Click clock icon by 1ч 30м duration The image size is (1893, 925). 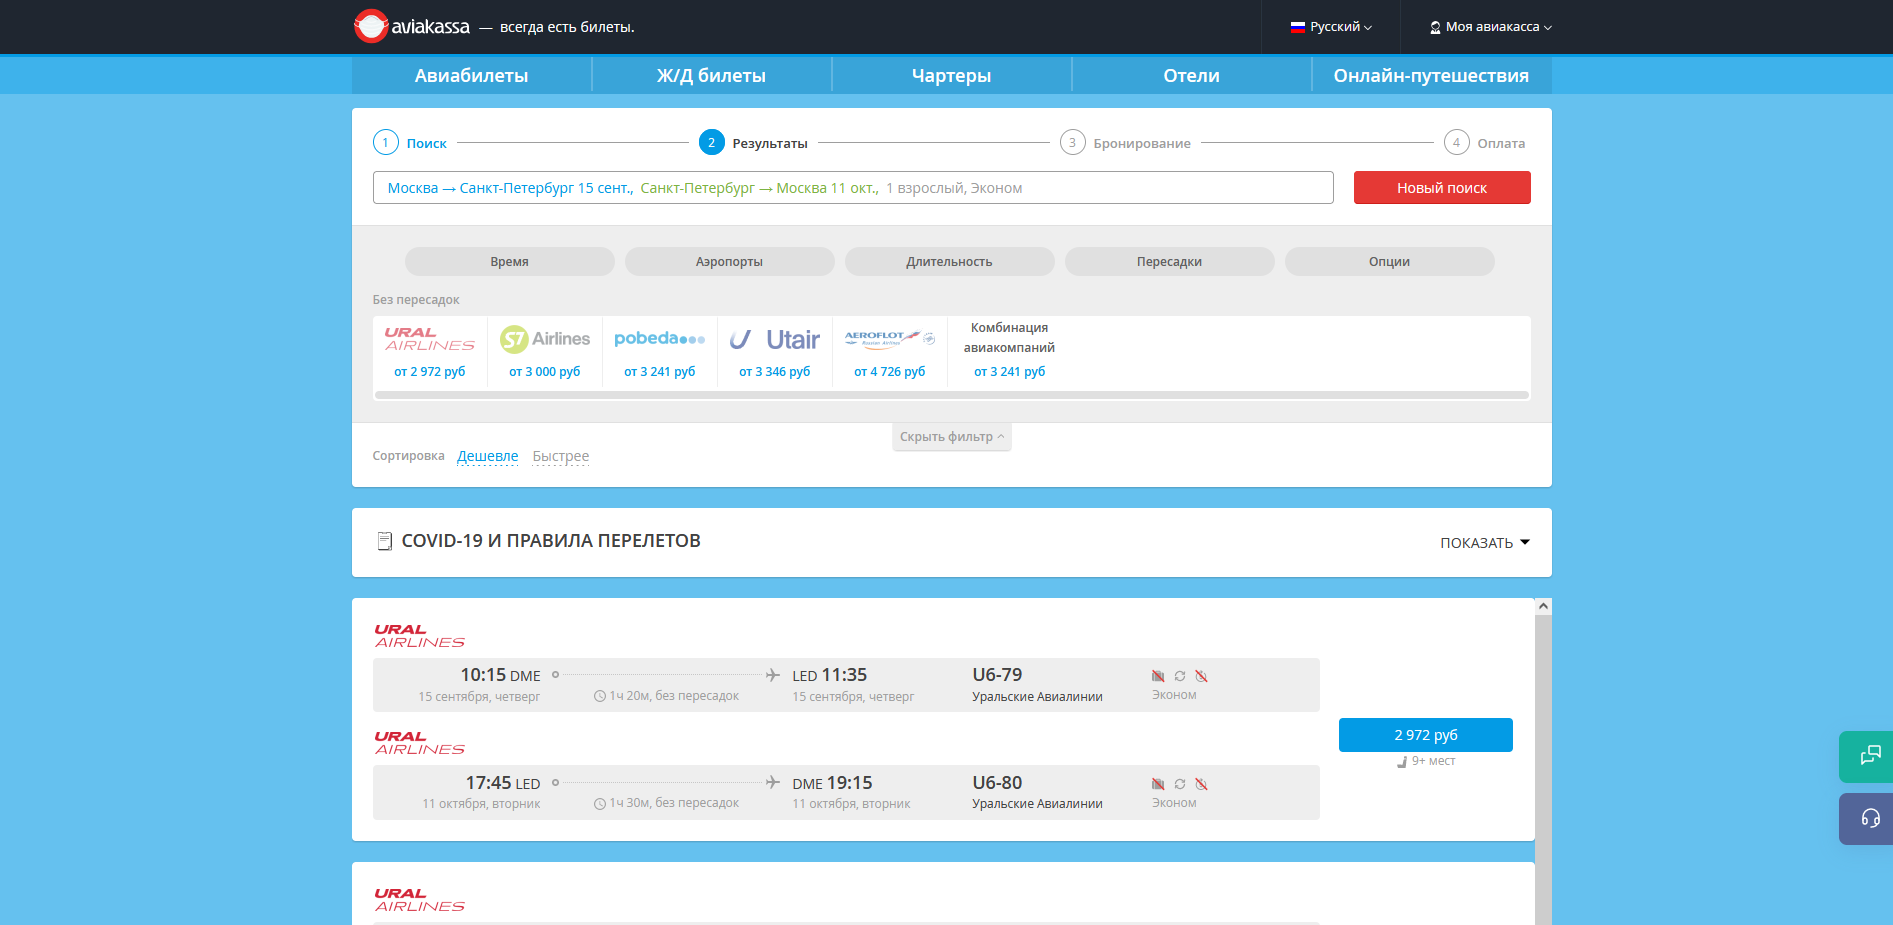pos(600,803)
